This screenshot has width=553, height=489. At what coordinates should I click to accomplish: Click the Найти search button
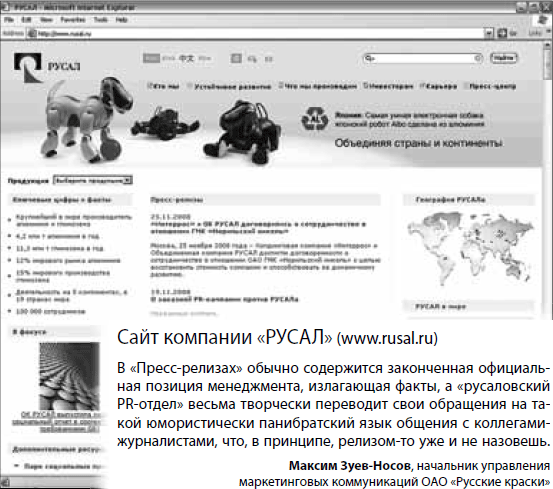point(503,58)
